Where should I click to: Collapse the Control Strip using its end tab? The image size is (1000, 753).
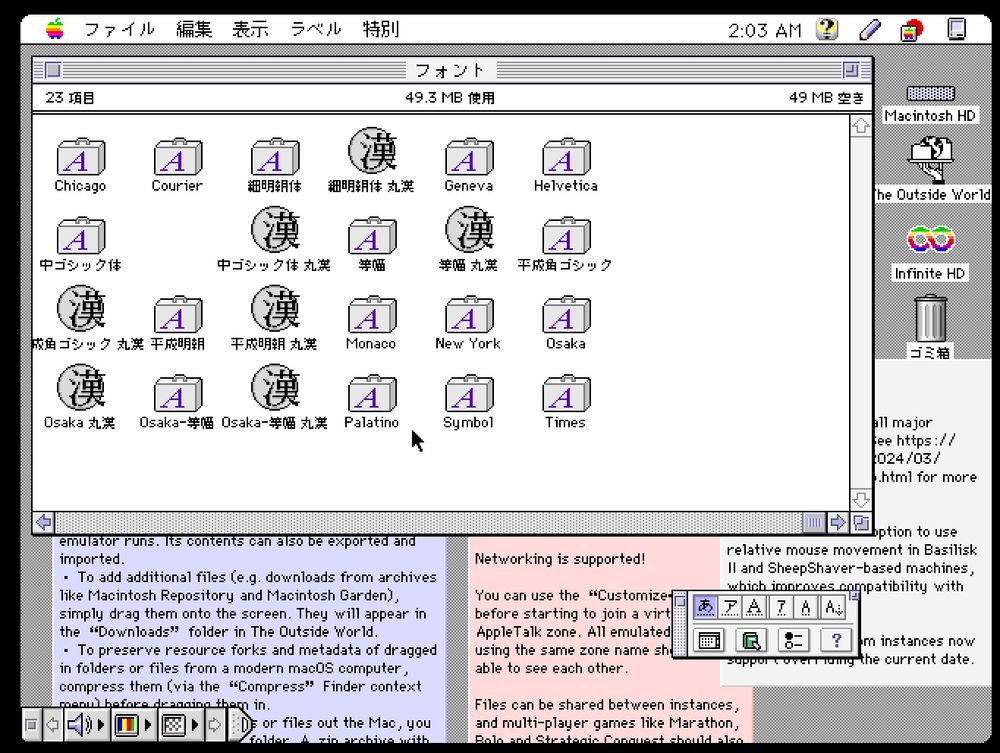tap(242, 725)
